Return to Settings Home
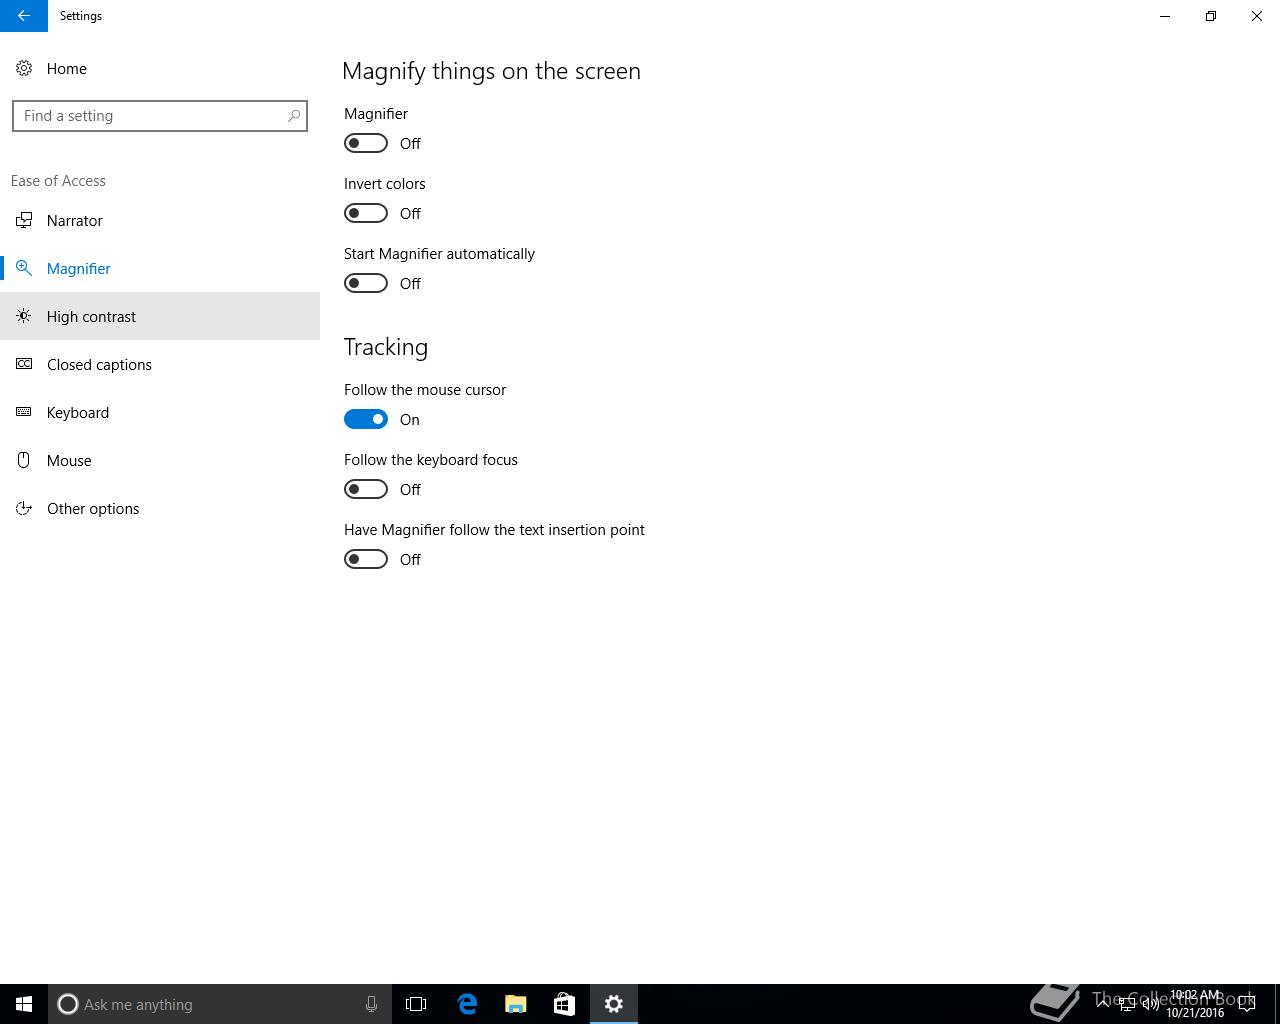Viewport: 1280px width, 1024px height. tap(160, 68)
